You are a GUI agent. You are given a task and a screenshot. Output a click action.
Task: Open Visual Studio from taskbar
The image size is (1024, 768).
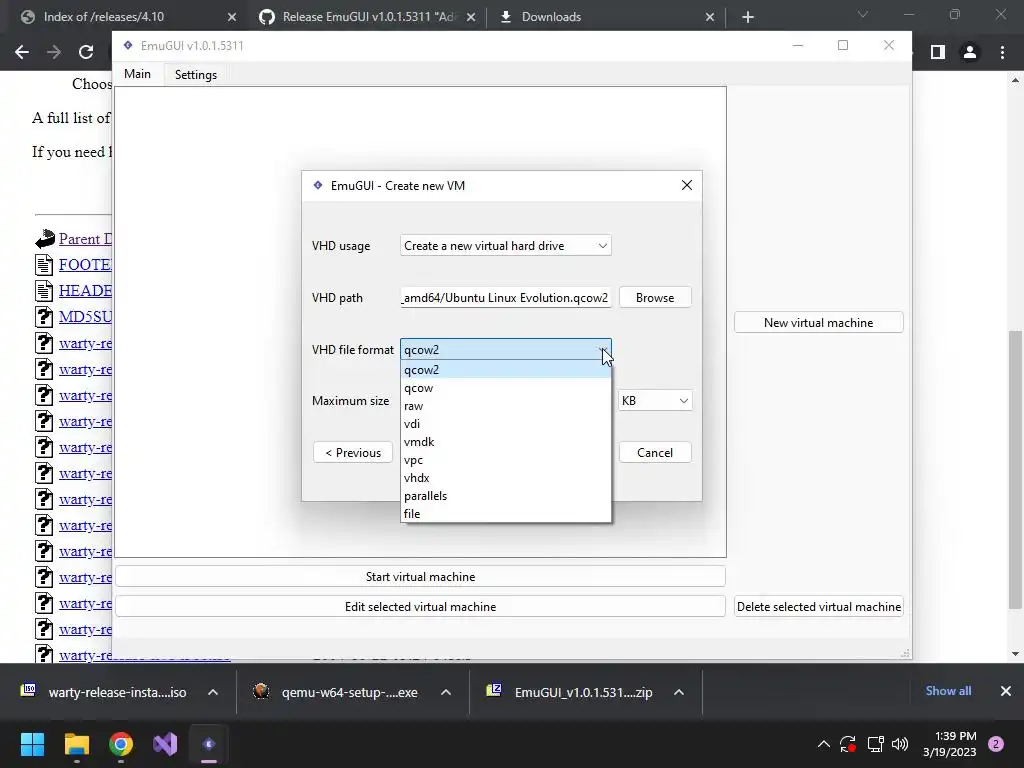[x=165, y=744]
